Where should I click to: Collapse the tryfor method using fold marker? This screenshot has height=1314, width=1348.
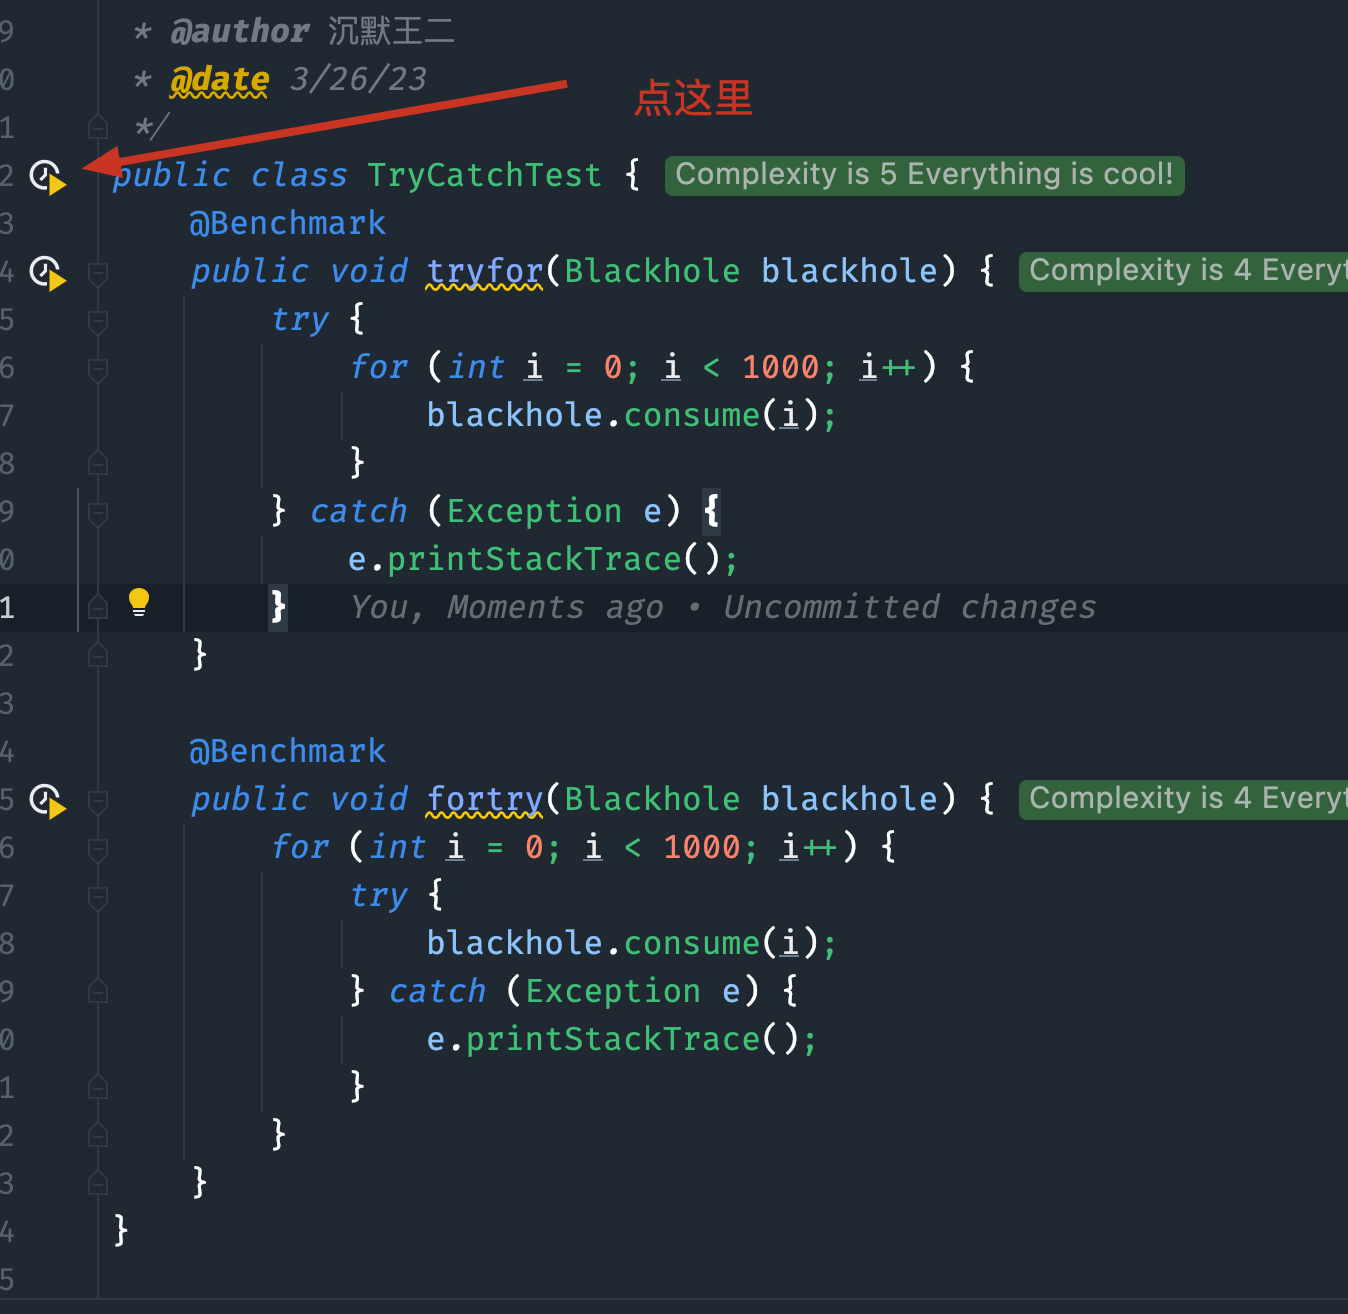98,272
